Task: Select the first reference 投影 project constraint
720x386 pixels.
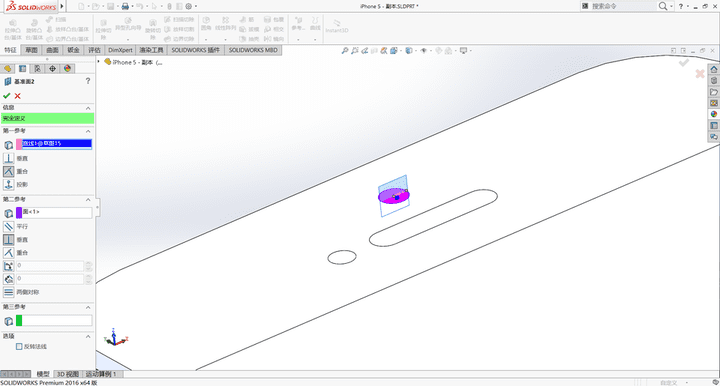Action: pos(8,185)
